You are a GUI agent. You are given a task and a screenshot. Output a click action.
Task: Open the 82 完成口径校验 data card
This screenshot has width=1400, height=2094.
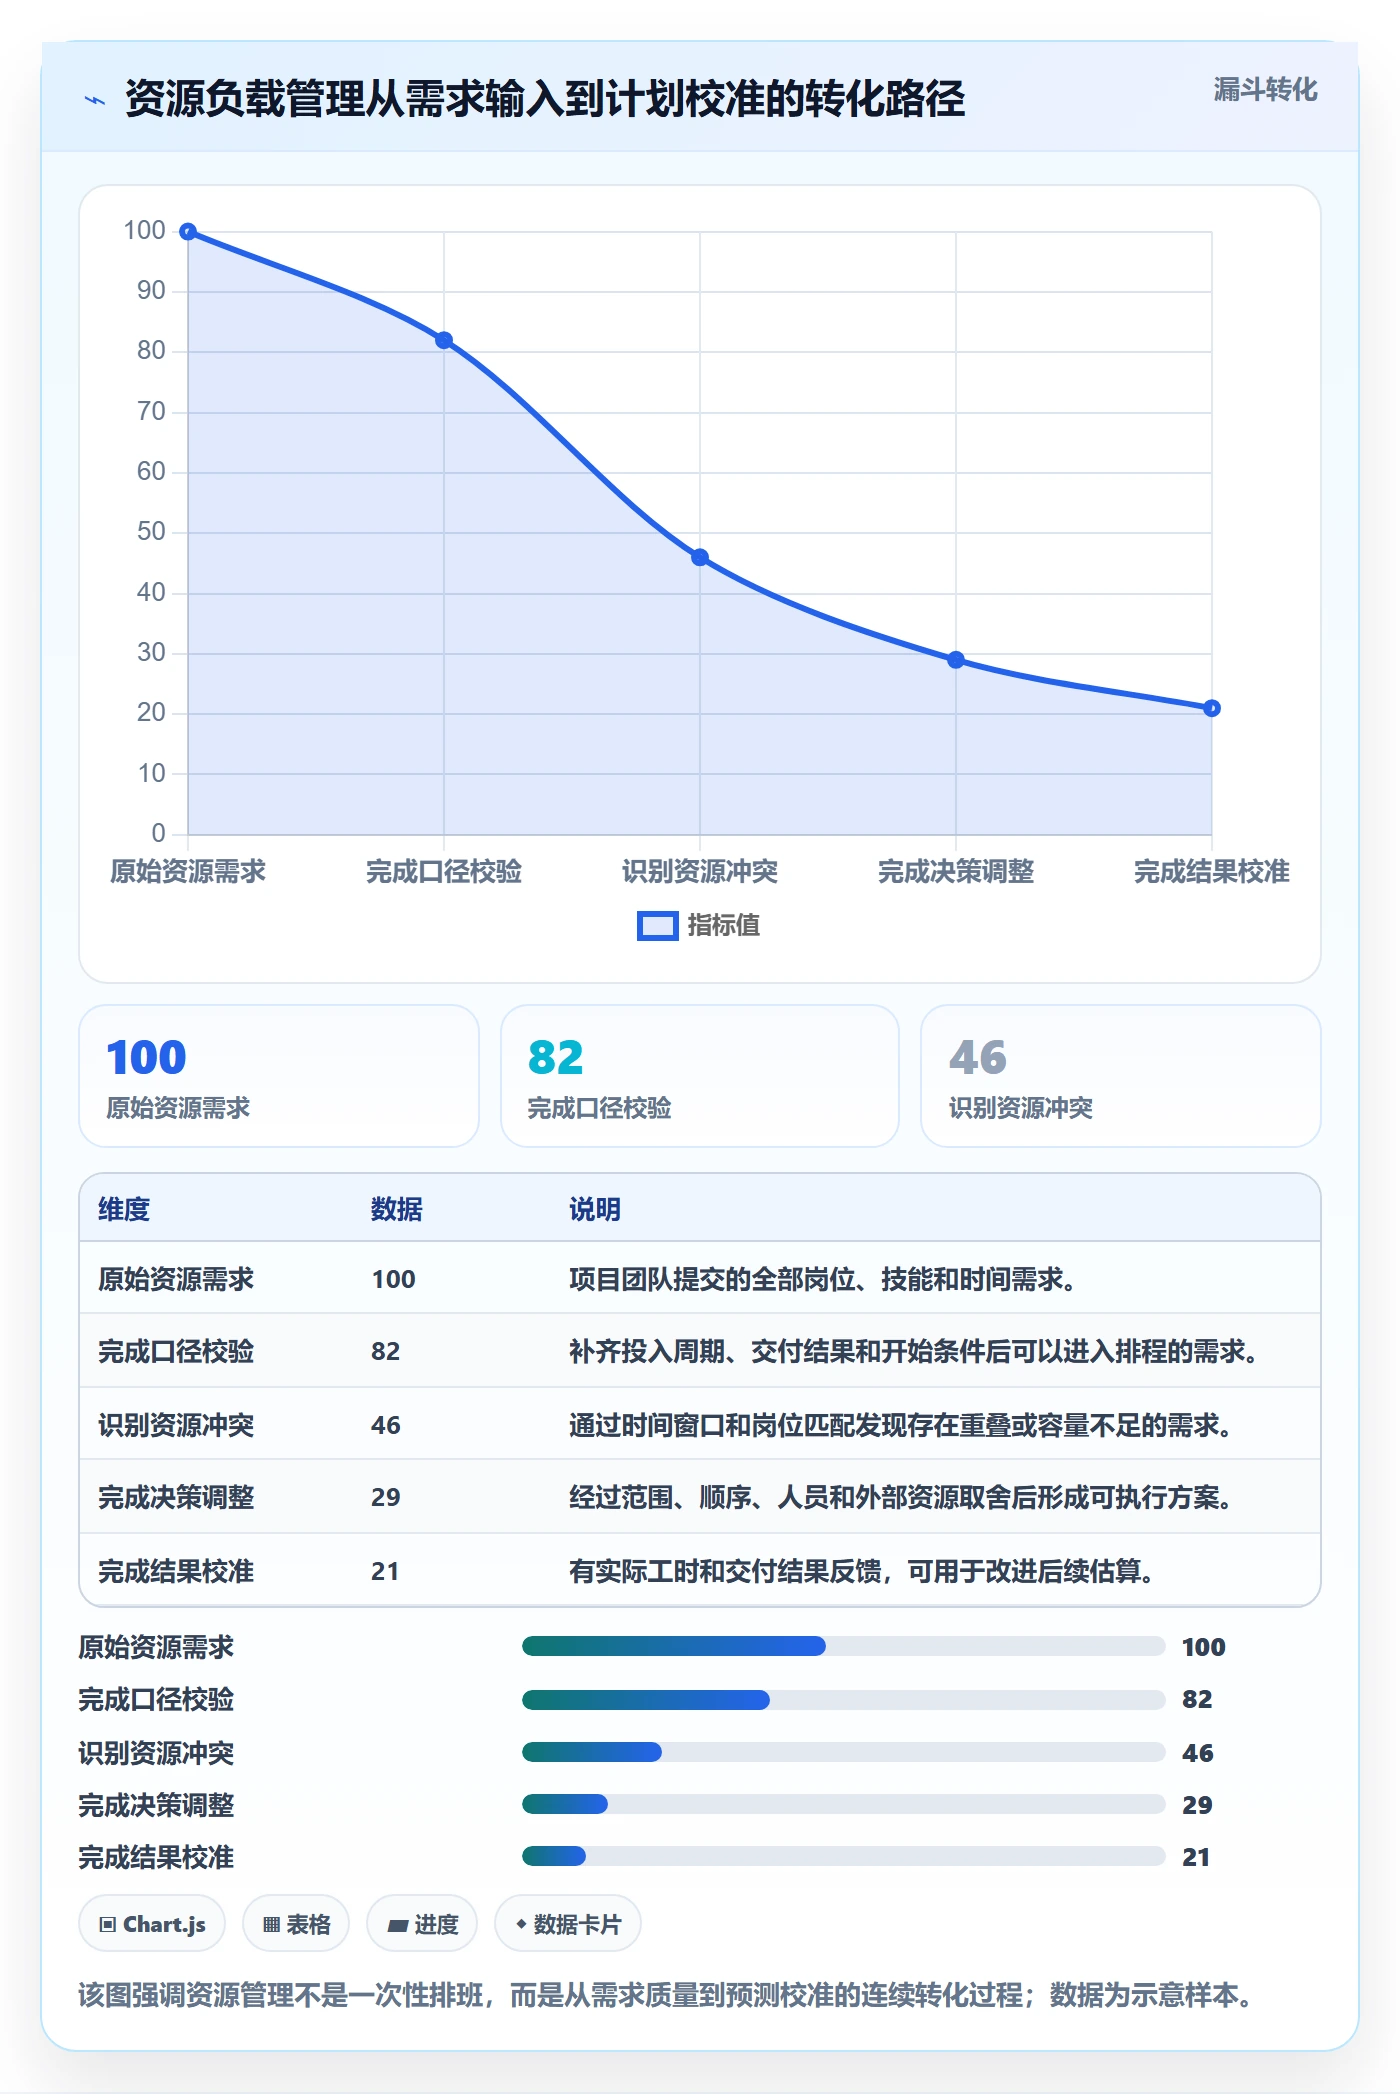[x=700, y=1076]
